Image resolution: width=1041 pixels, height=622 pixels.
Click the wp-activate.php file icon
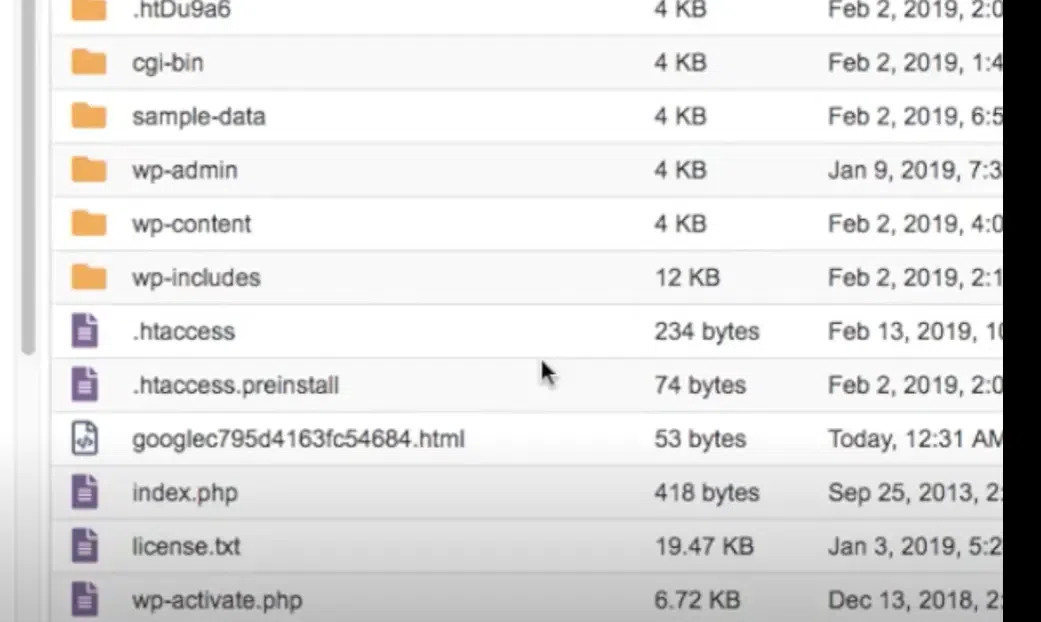[86, 600]
